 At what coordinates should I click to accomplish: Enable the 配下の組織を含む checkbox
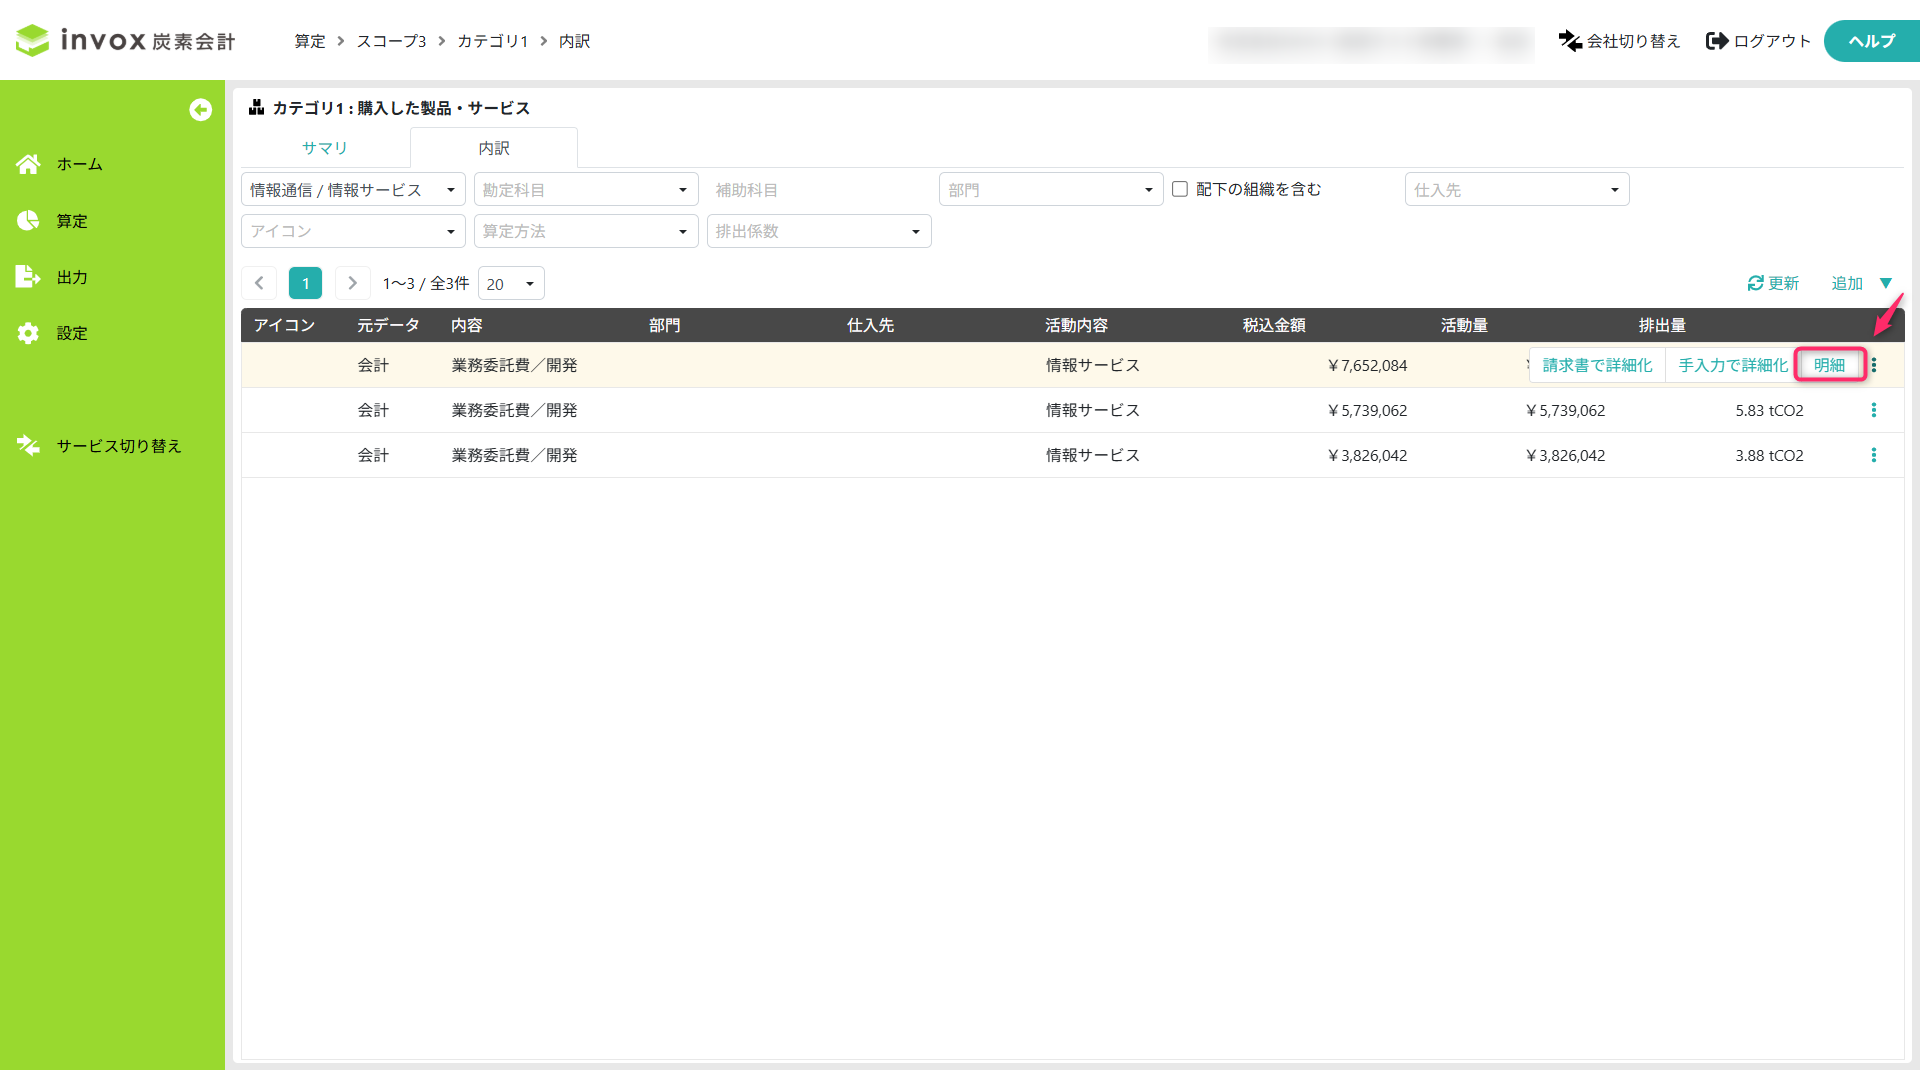tap(1180, 189)
